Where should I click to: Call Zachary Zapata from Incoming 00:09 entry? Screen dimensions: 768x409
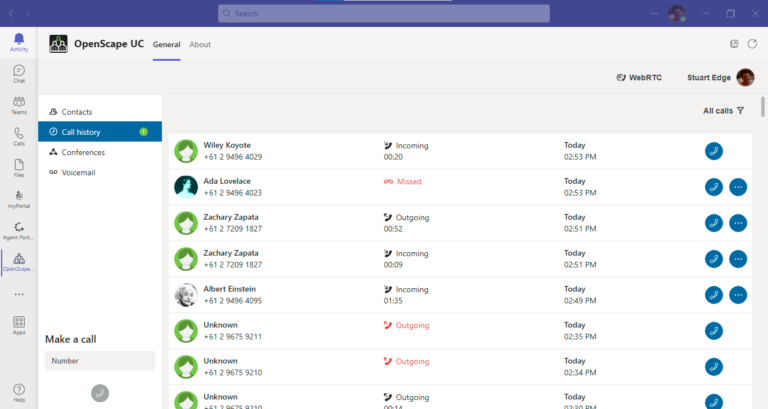714,259
